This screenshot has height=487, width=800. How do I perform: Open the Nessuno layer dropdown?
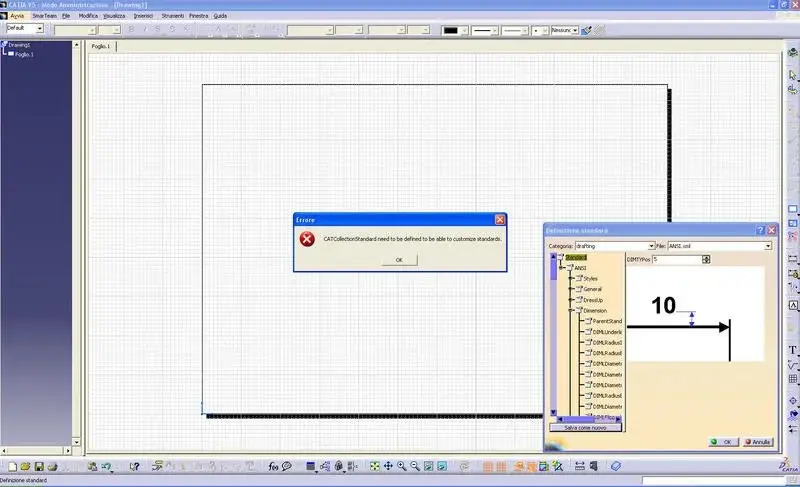click(x=575, y=31)
